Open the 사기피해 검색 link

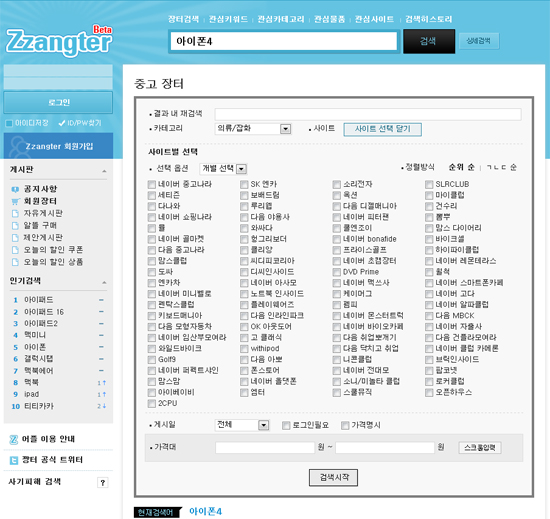[34, 482]
